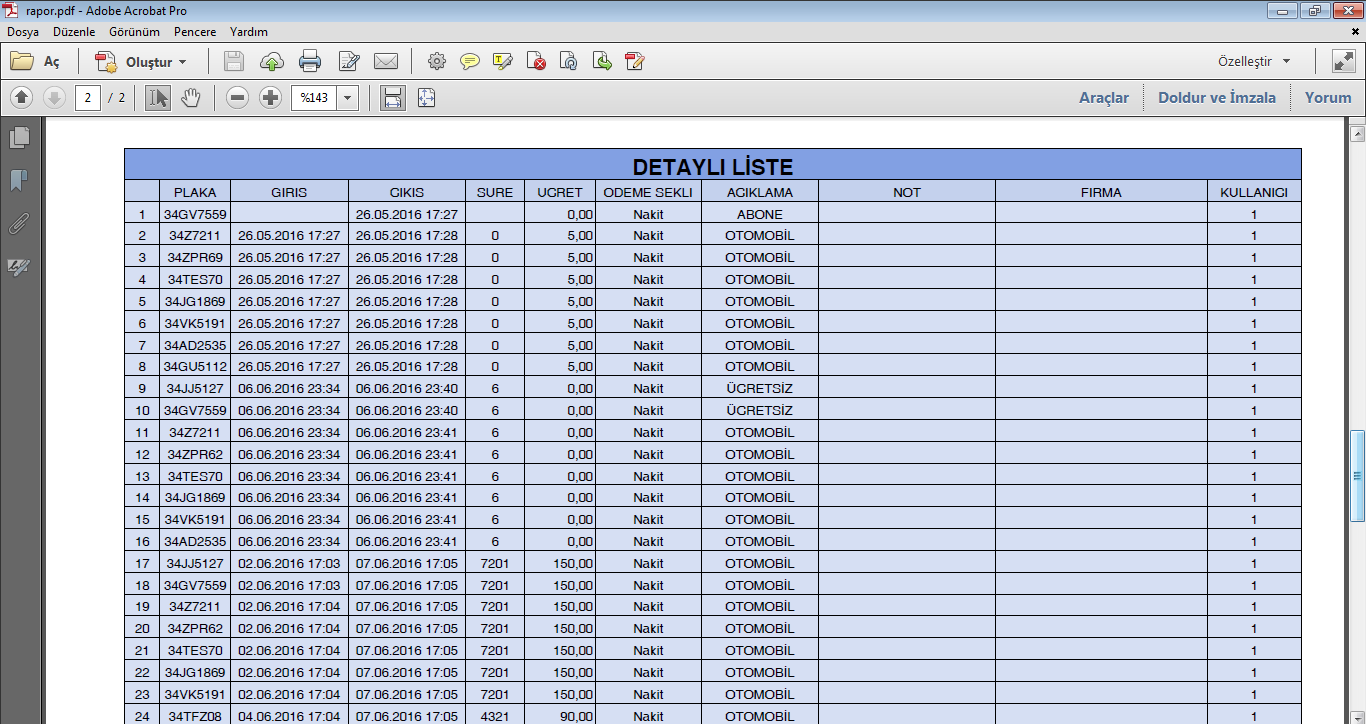Activate the text selection cursor tool
Screen dimensions: 1366x724
tap(157, 98)
